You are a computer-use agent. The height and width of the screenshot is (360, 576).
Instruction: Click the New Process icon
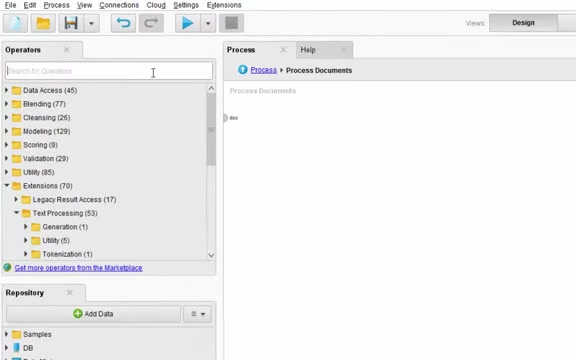(15, 23)
